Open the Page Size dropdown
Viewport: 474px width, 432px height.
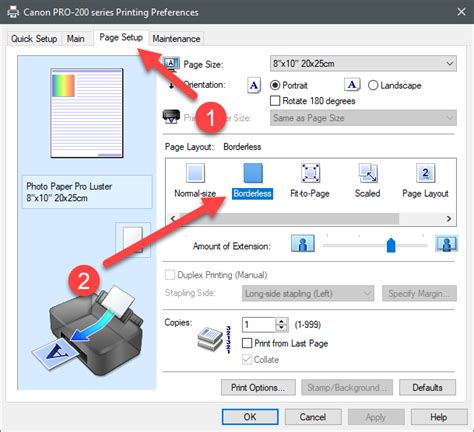click(x=363, y=63)
